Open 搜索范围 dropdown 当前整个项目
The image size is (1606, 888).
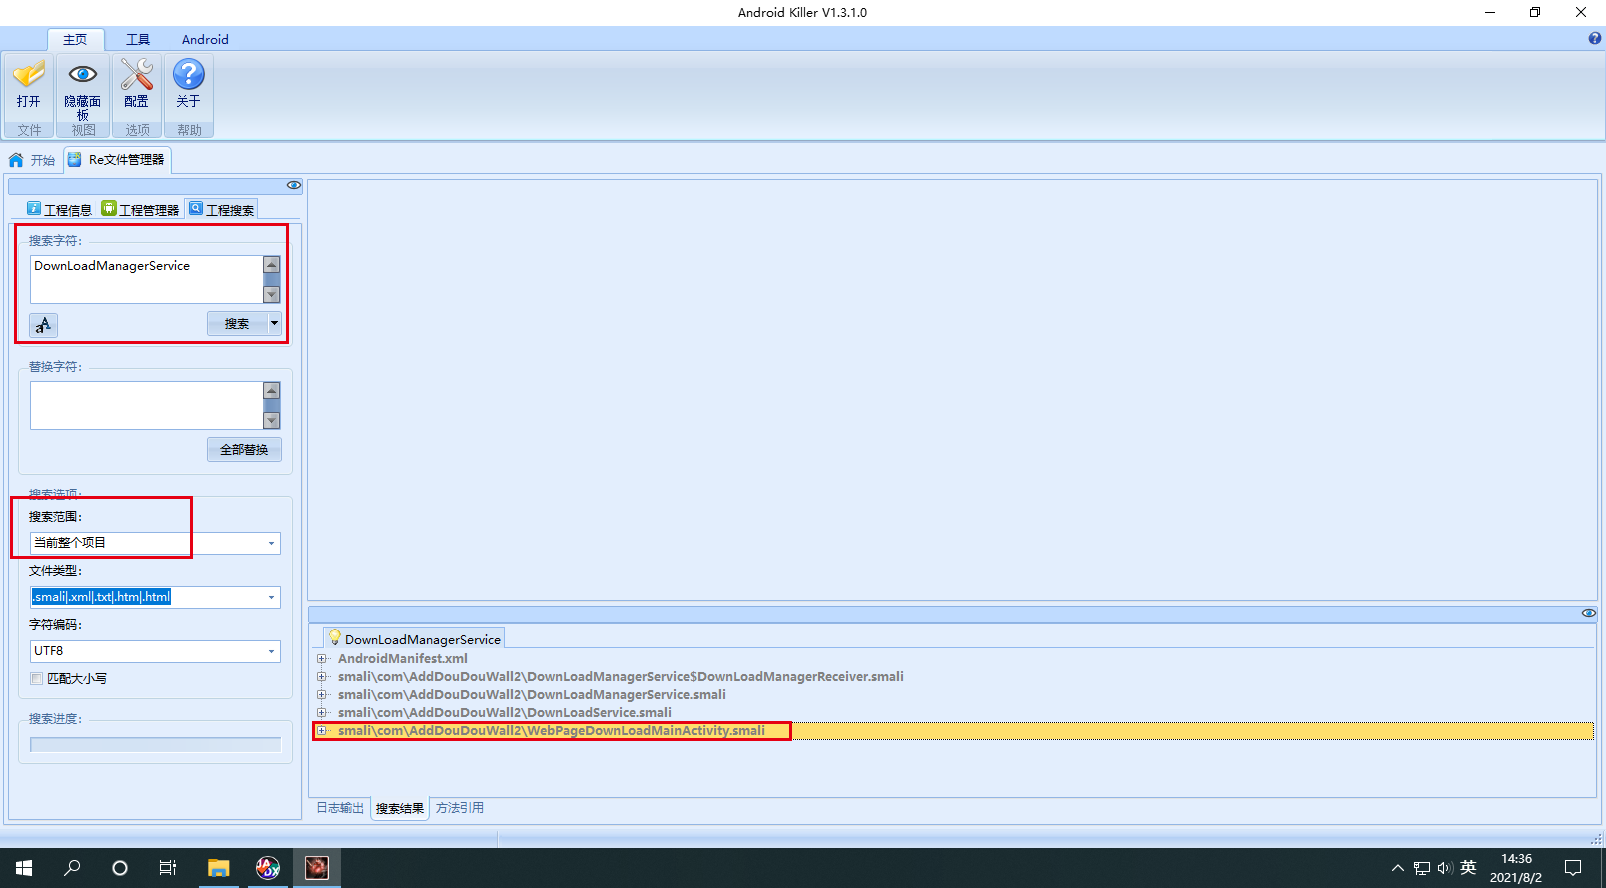(155, 543)
